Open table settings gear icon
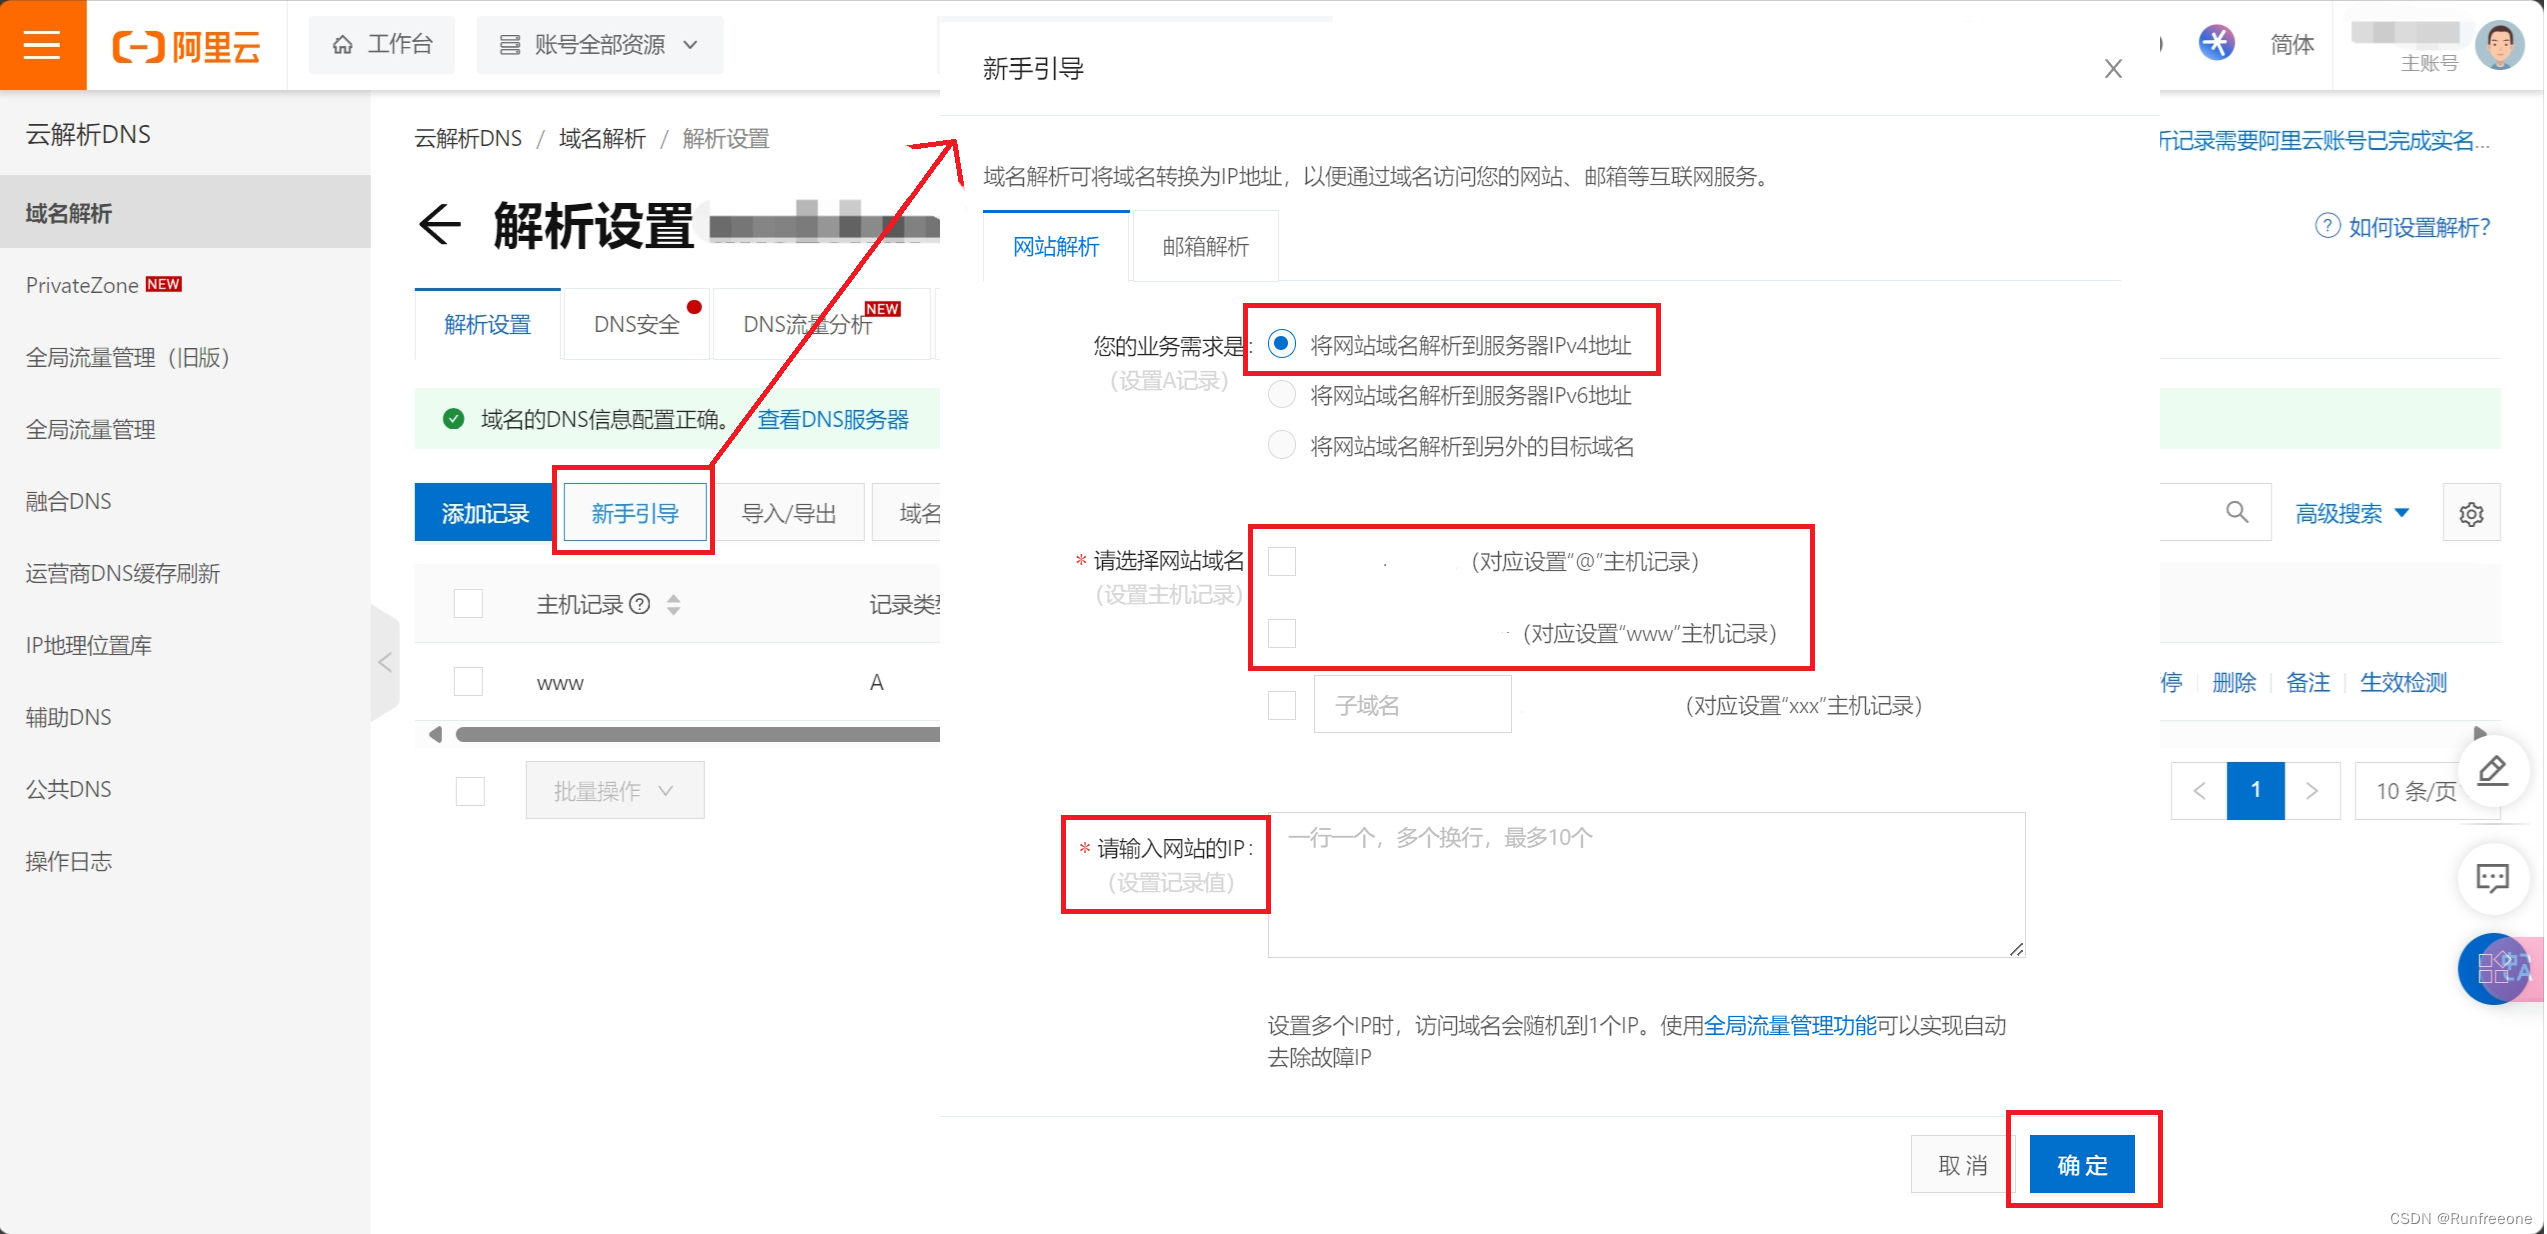 (x=2471, y=513)
